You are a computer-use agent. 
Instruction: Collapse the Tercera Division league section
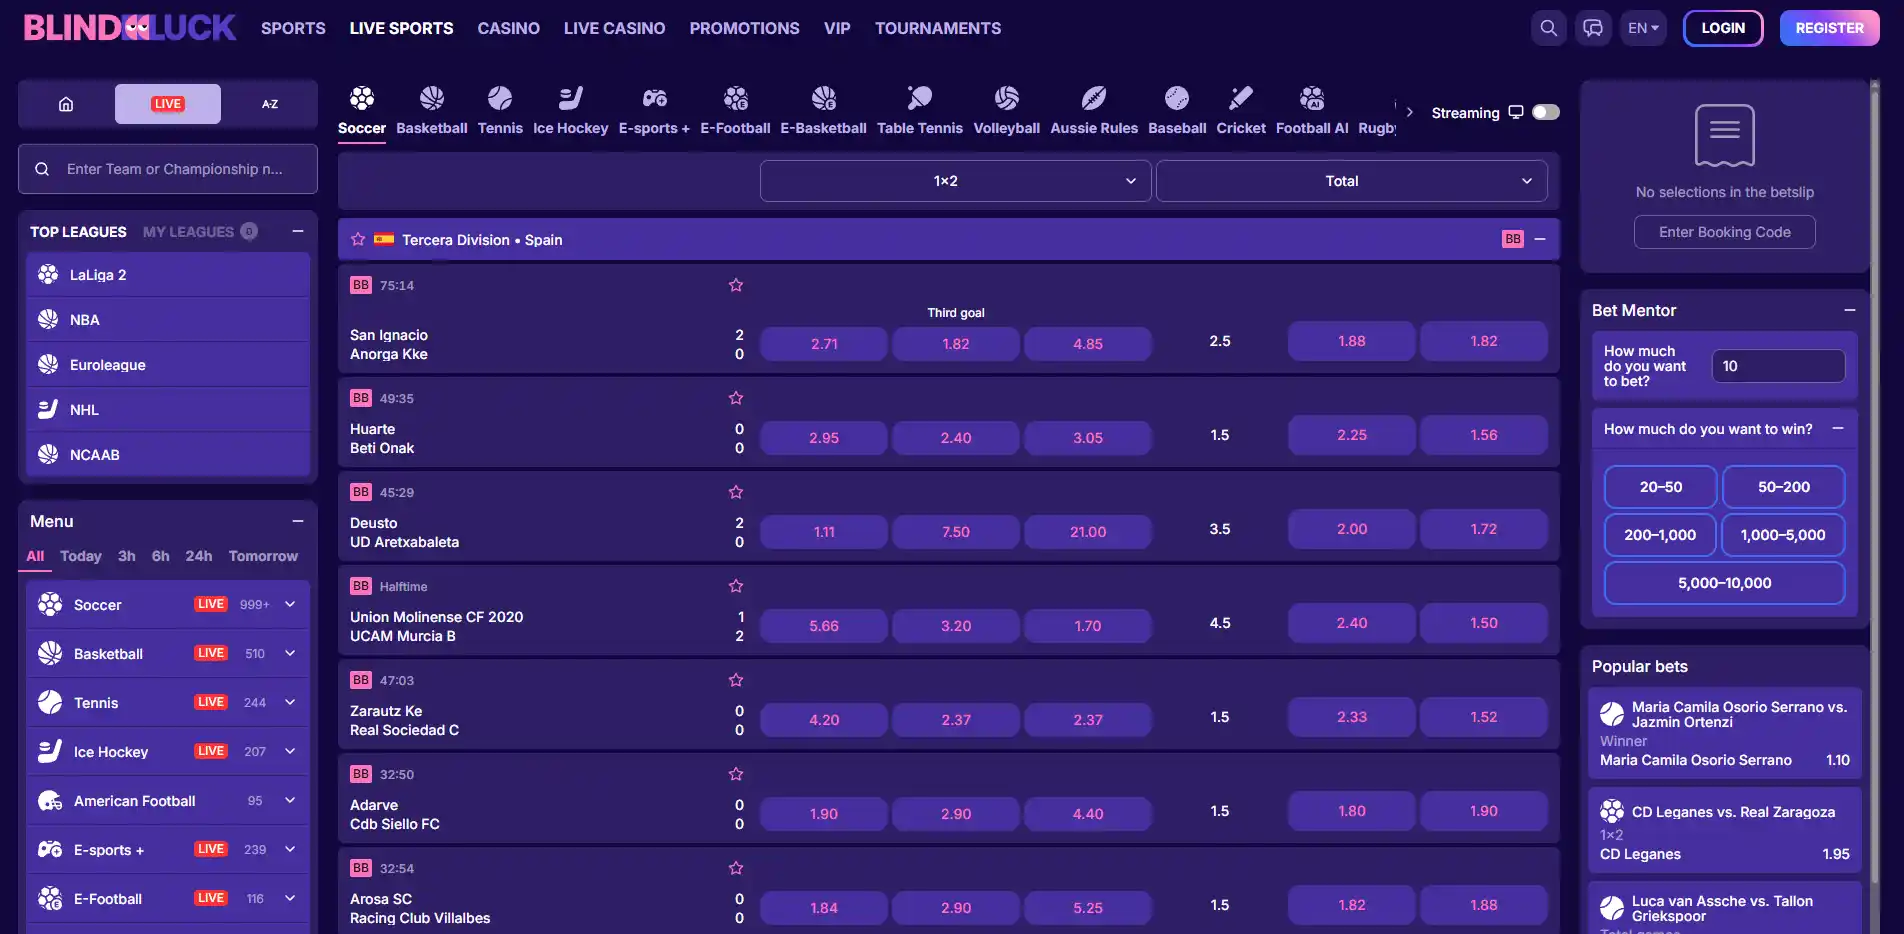point(1540,239)
